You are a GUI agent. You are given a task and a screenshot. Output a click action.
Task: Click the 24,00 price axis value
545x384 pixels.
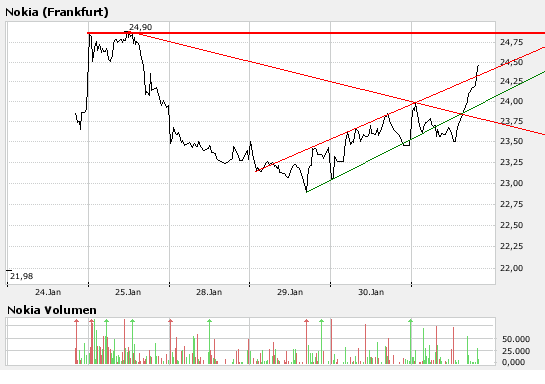[512, 101]
